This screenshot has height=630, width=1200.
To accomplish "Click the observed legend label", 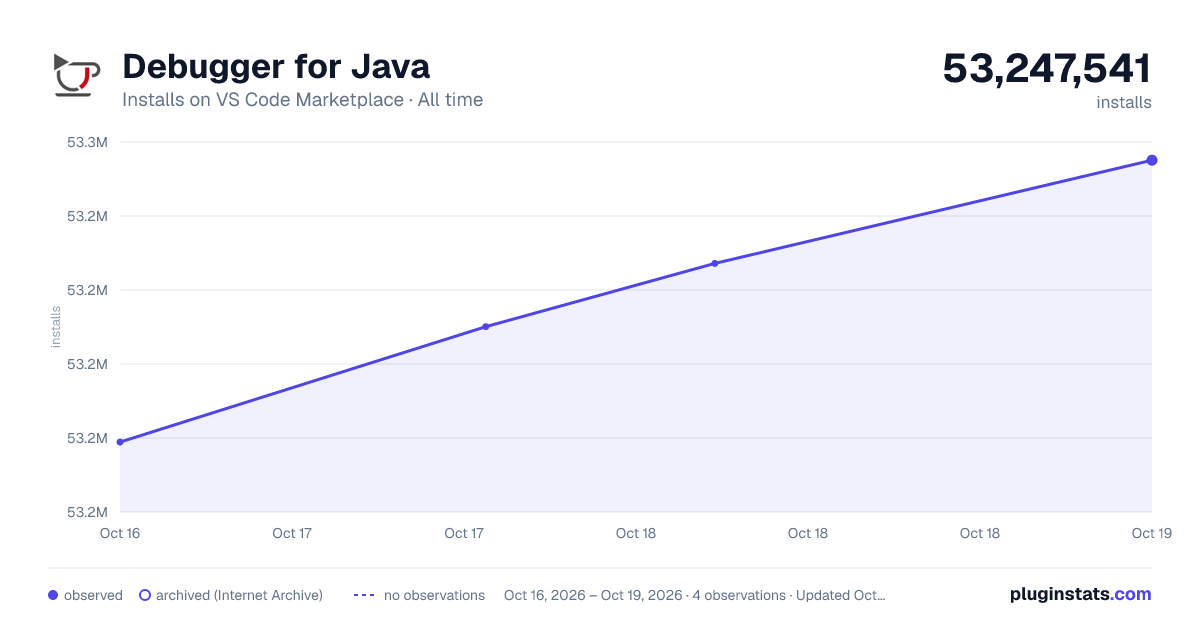I will [93, 595].
